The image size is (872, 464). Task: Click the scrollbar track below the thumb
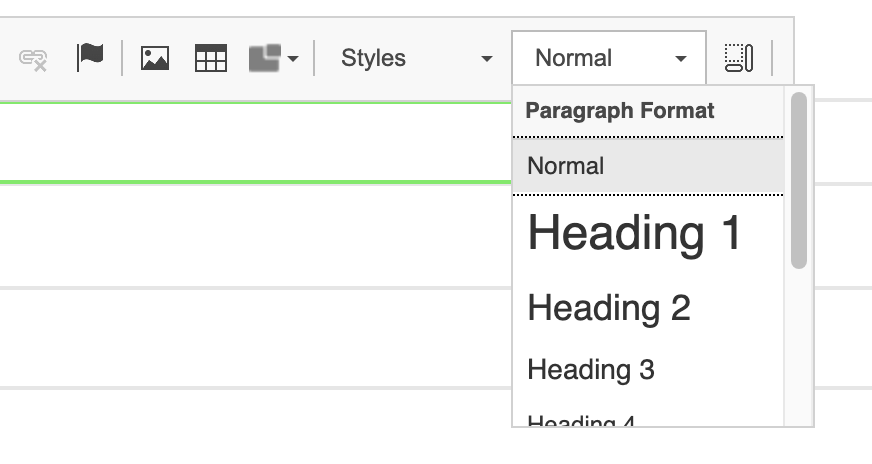[798, 350]
